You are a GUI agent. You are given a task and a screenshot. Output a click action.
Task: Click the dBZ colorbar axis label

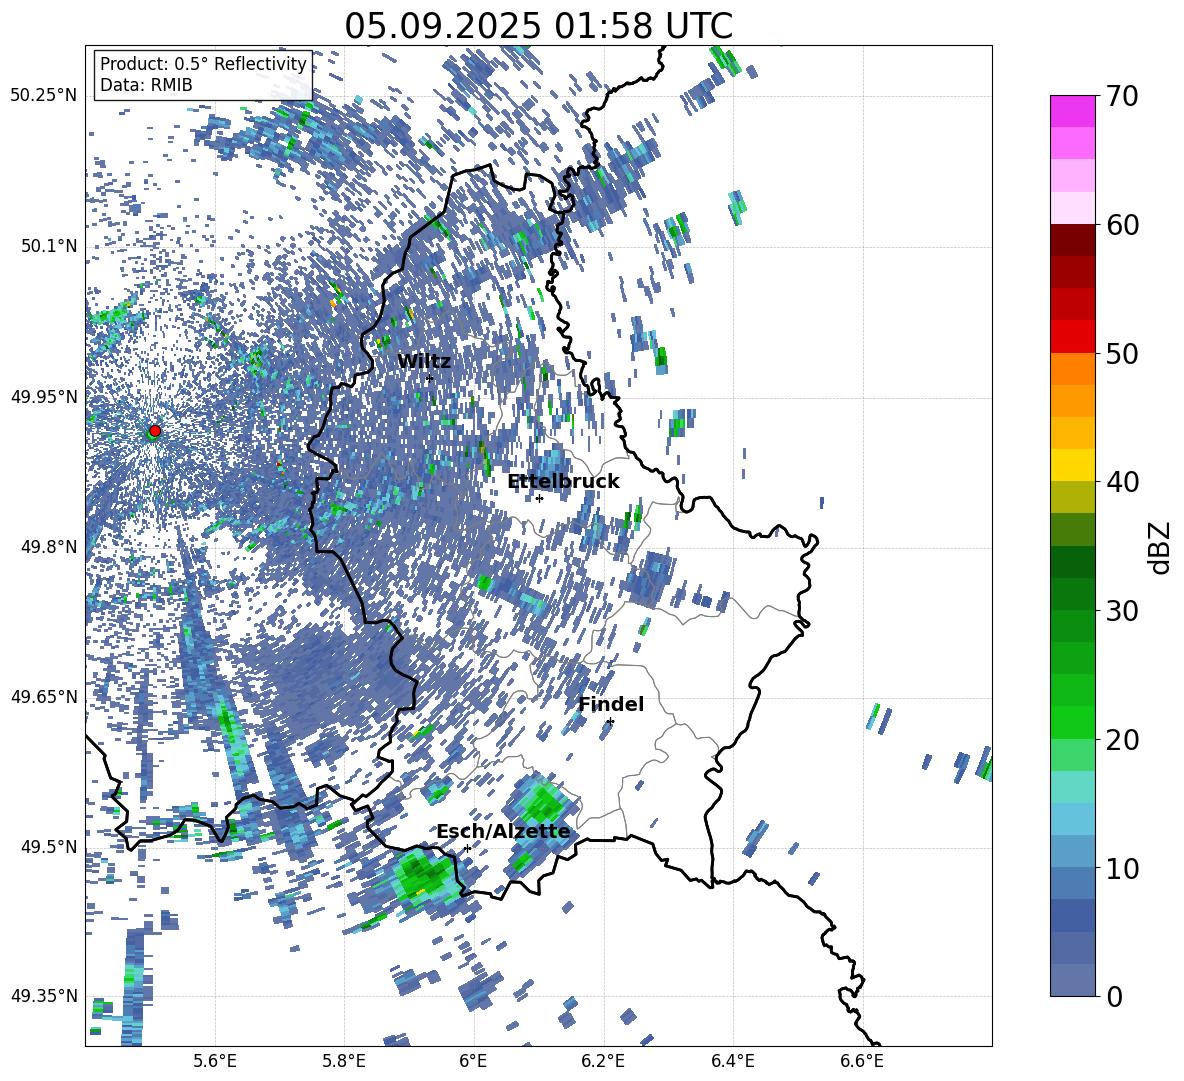pyautogui.click(x=1161, y=547)
